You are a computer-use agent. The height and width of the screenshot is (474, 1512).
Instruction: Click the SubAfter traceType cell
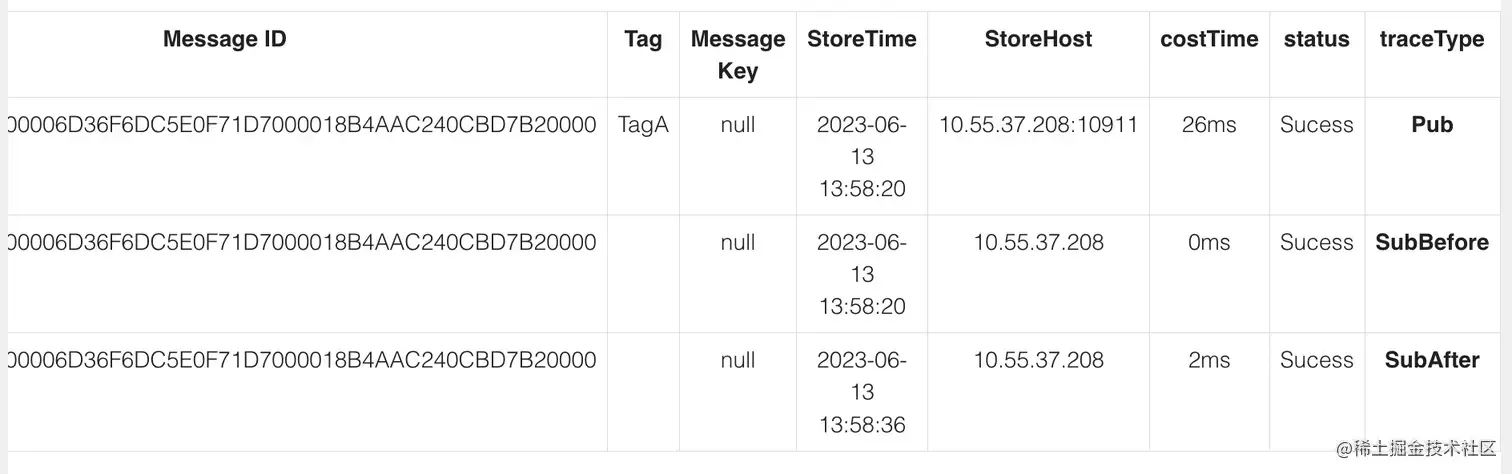(x=1432, y=361)
